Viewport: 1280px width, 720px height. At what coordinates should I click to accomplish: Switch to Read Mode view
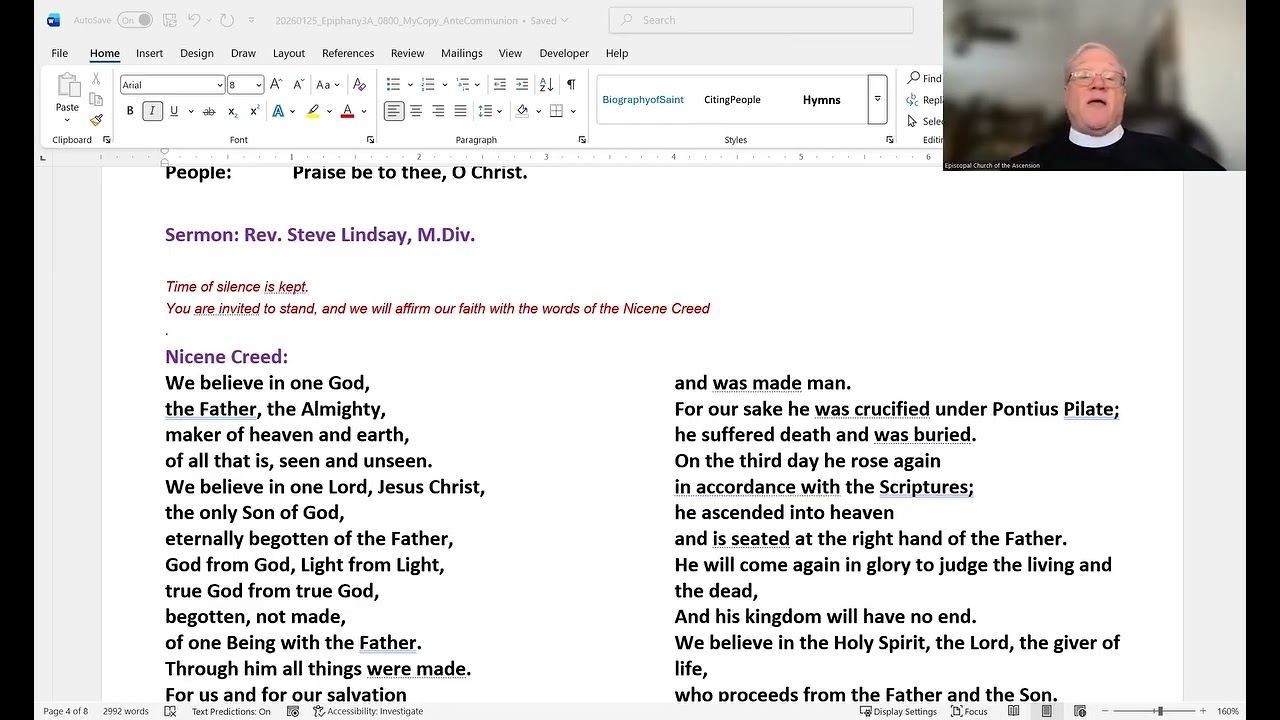(1014, 711)
